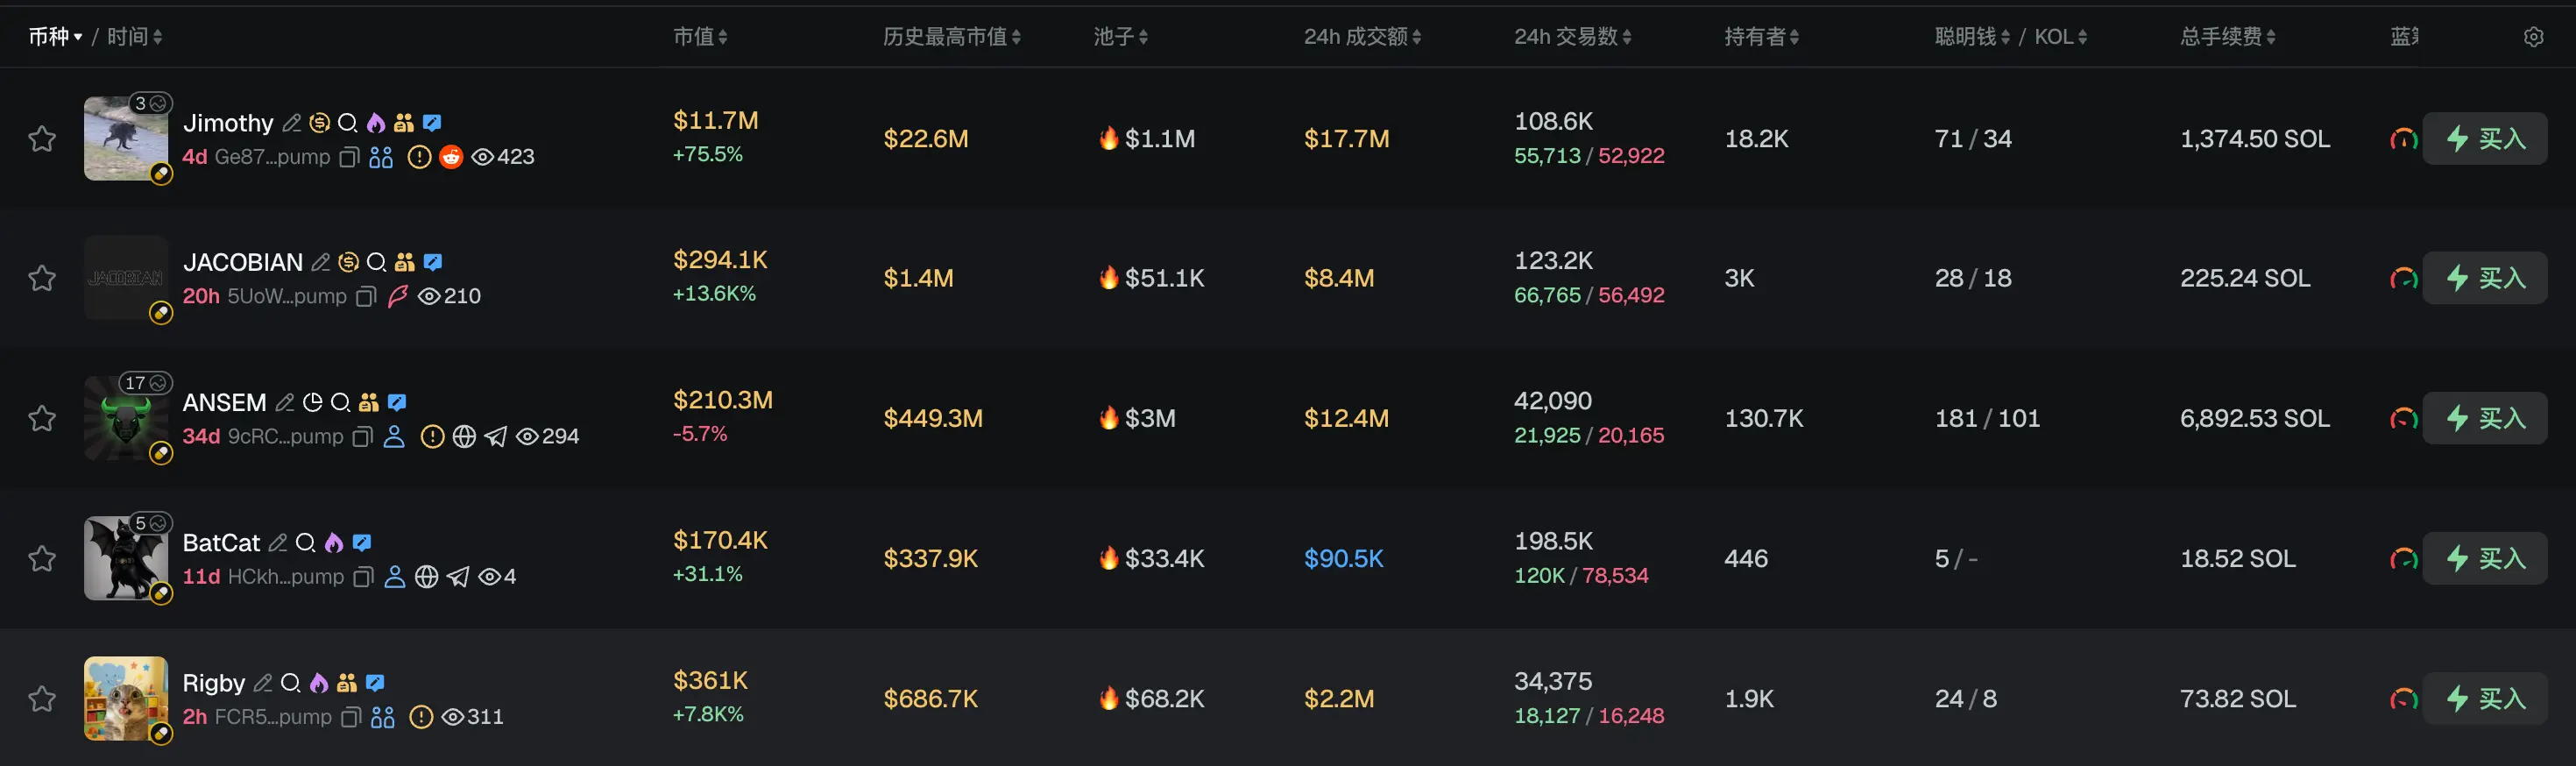Open the BatCat Telegram icon
The image size is (2576, 766).
[x=458, y=576]
